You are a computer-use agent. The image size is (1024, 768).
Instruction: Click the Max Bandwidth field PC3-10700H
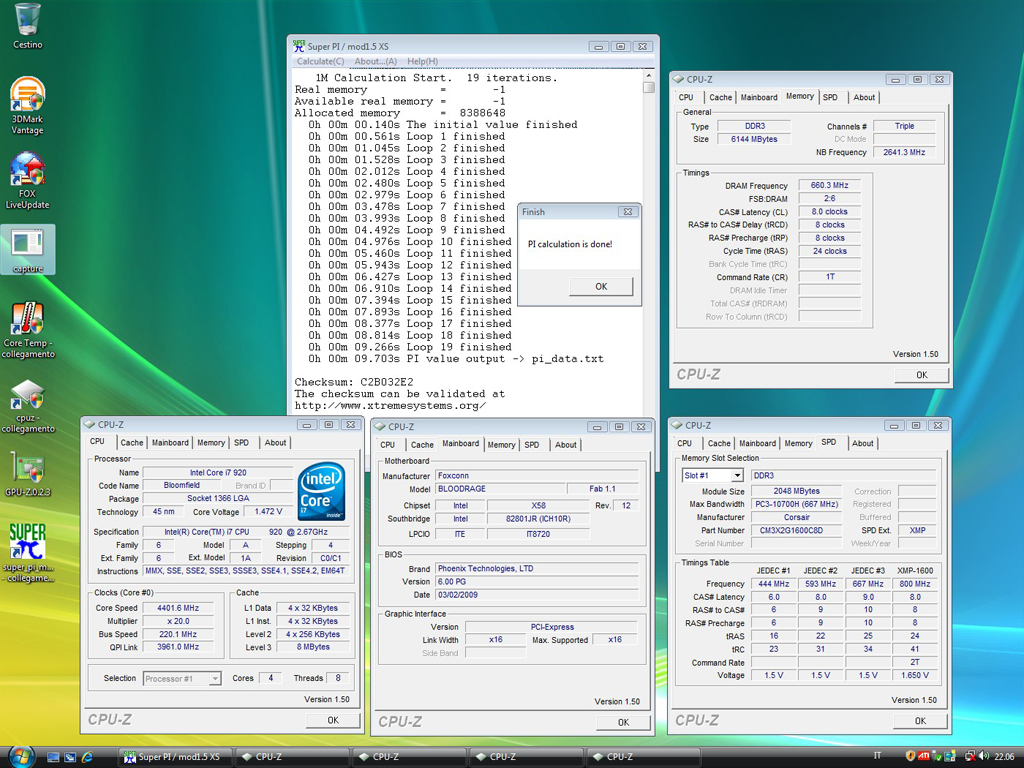(x=797, y=504)
